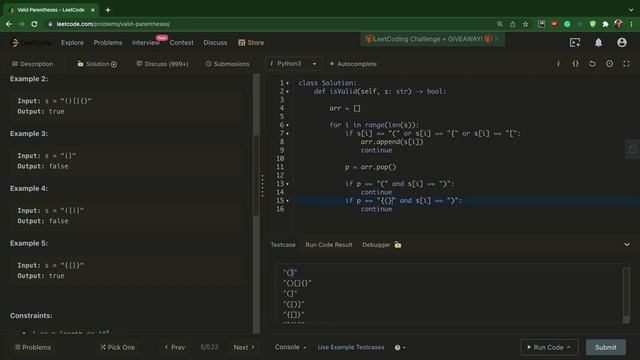640x360 pixels.
Task: Click the Debugger lock icon
Action: point(398,244)
